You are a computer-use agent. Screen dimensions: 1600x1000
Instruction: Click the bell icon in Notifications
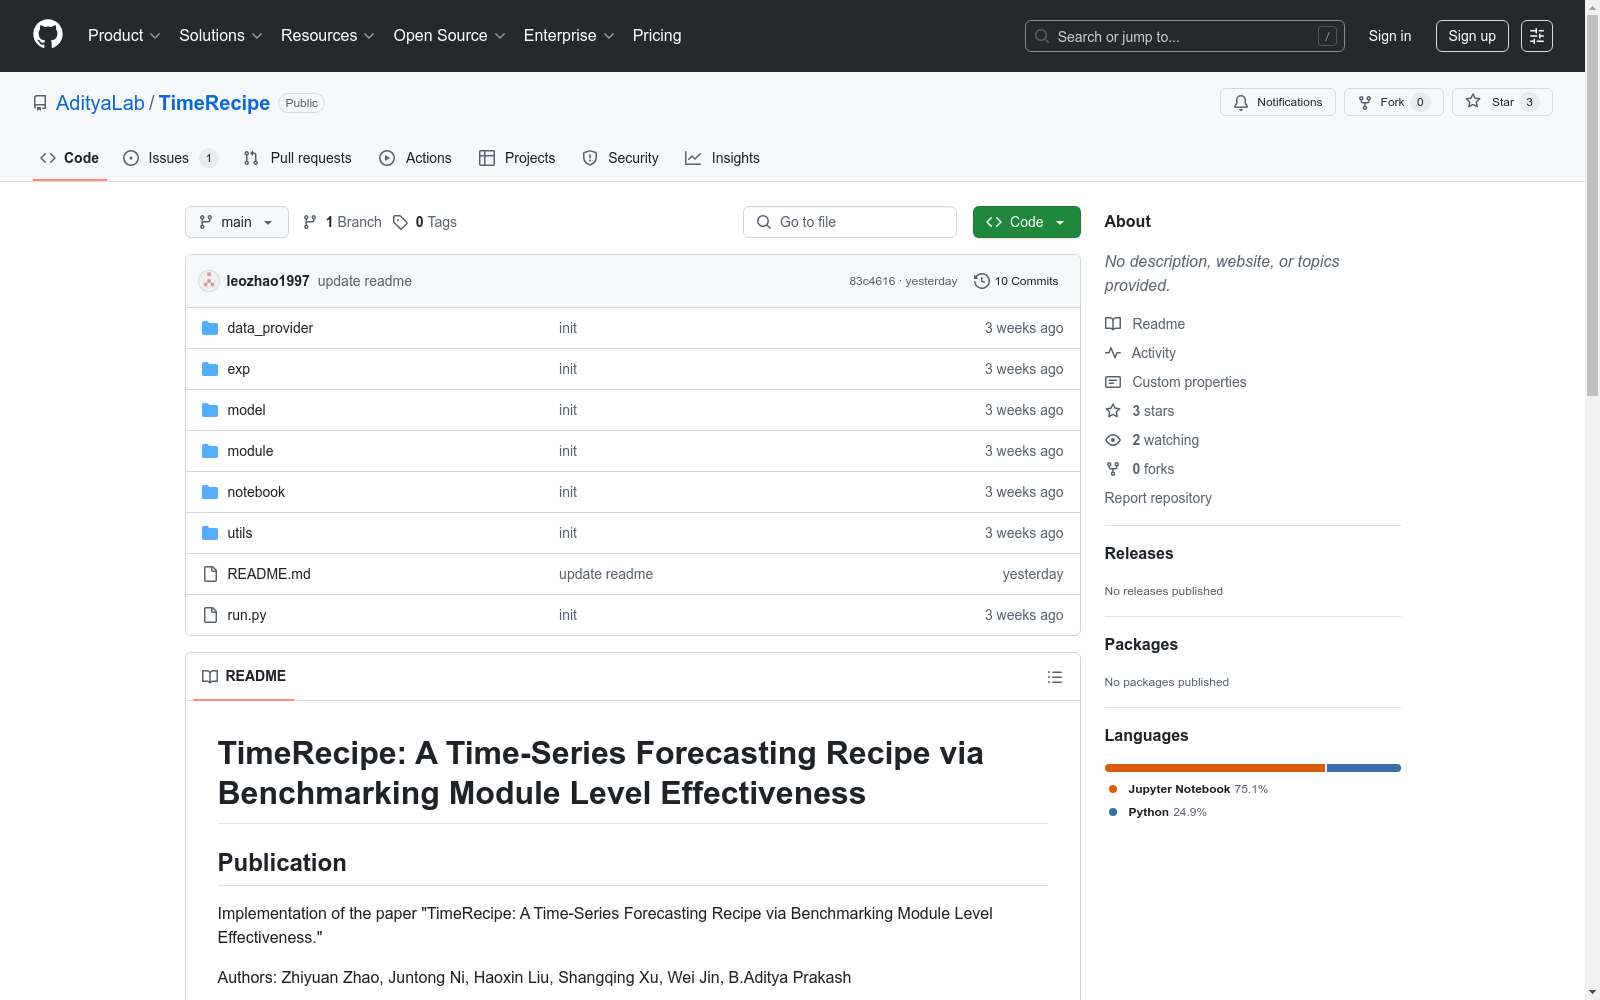1241,102
